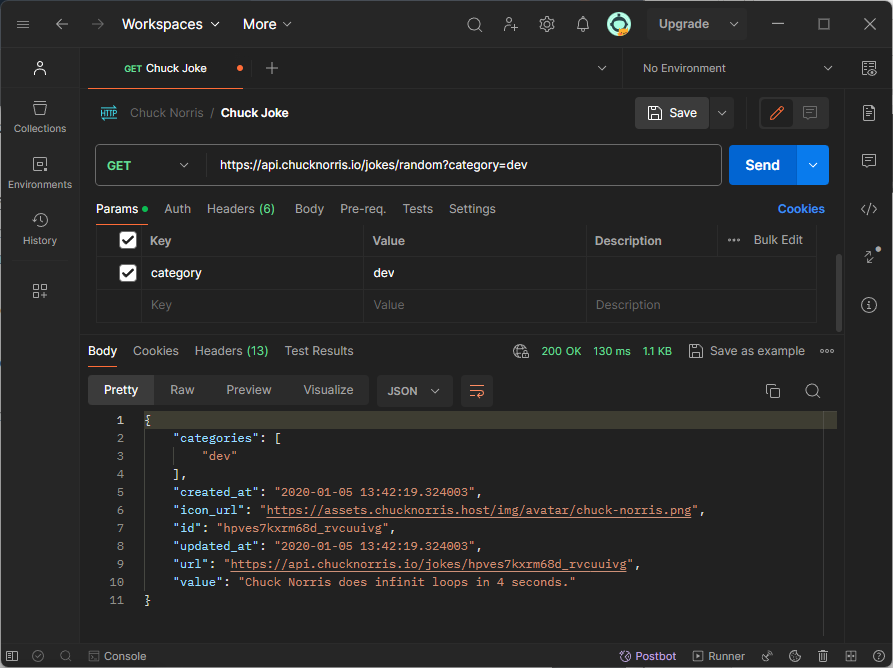Open the Runner from the status bar
The width and height of the screenshot is (893, 668).
[719, 656]
